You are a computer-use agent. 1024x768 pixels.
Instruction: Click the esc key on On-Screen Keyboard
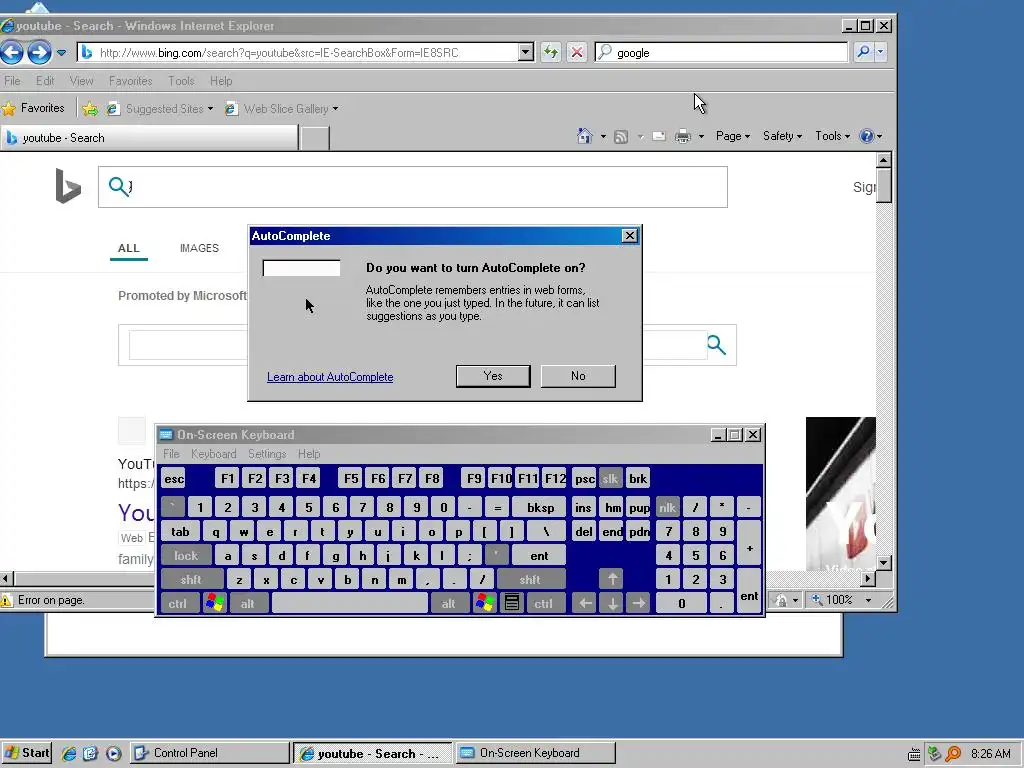pyautogui.click(x=174, y=479)
